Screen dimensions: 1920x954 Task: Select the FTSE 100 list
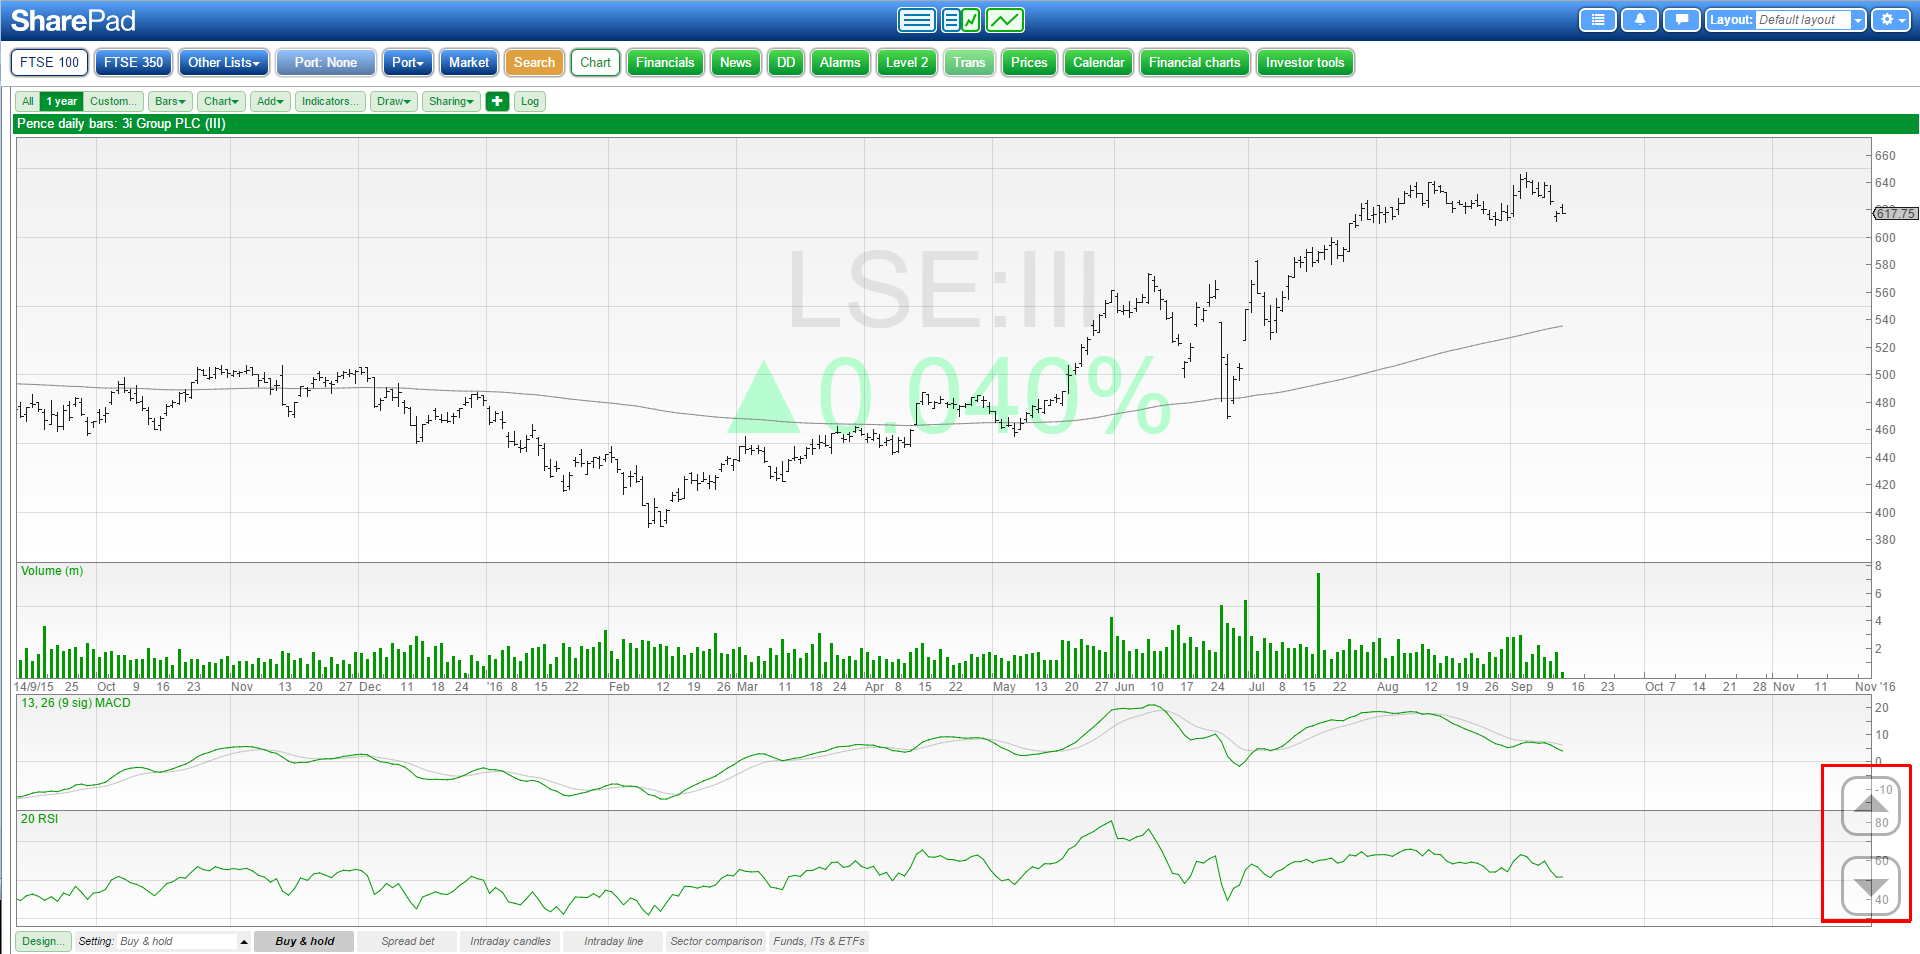coord(50,62)
